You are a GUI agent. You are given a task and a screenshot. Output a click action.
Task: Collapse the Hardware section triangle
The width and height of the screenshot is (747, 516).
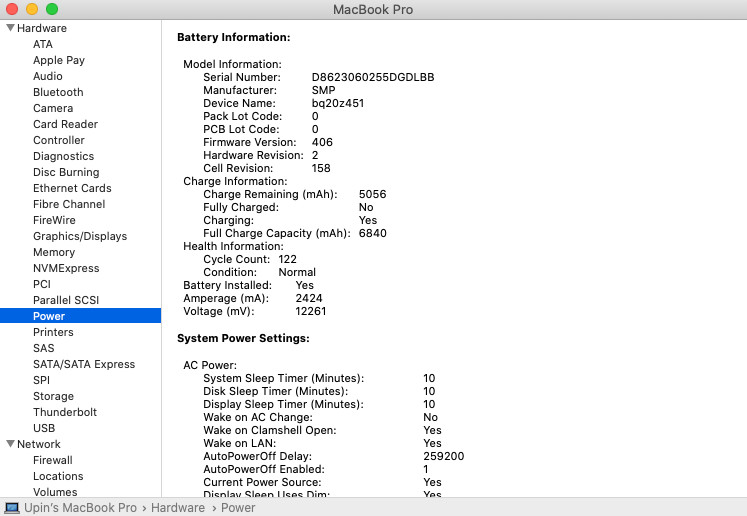coord(10,28)
